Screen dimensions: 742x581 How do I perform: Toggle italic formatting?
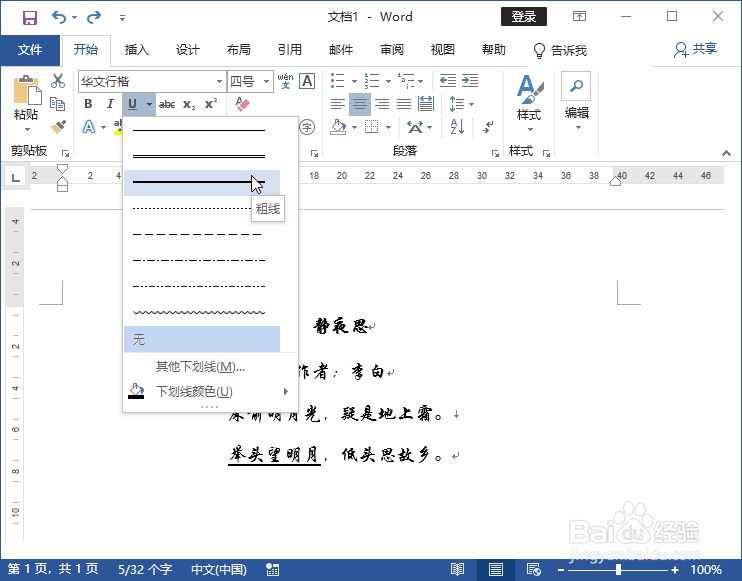tap(110, 104)
